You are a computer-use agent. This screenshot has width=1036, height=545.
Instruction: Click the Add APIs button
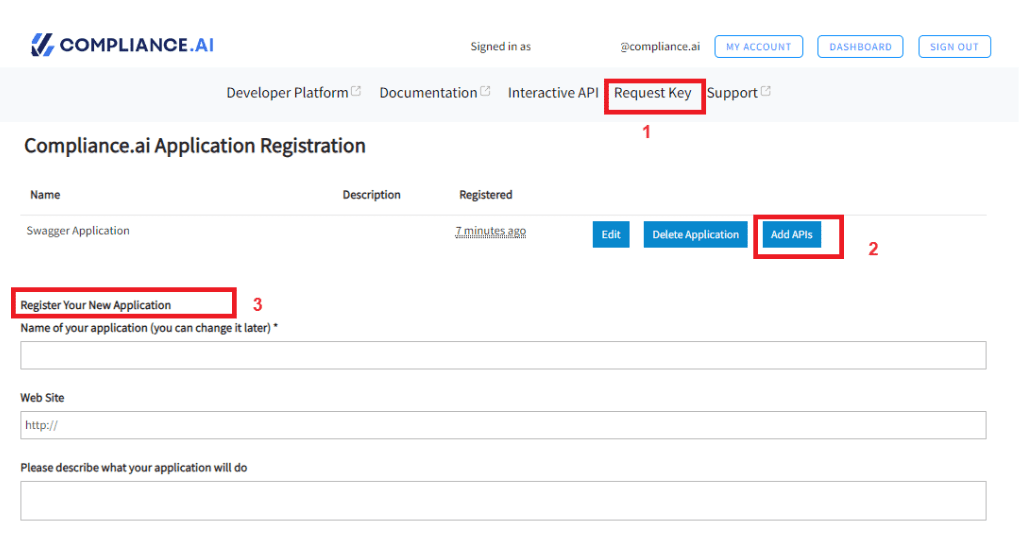click(792, 235)
